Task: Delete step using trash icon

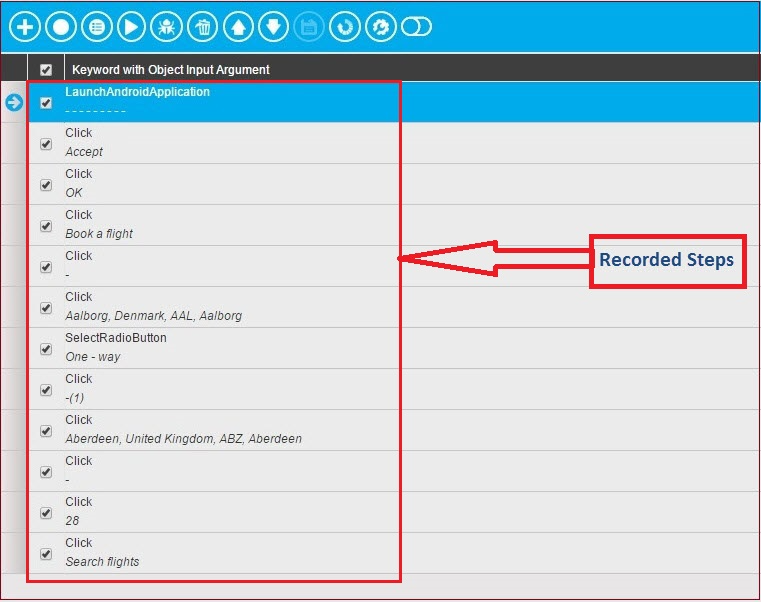Action: tap(203, 27)
